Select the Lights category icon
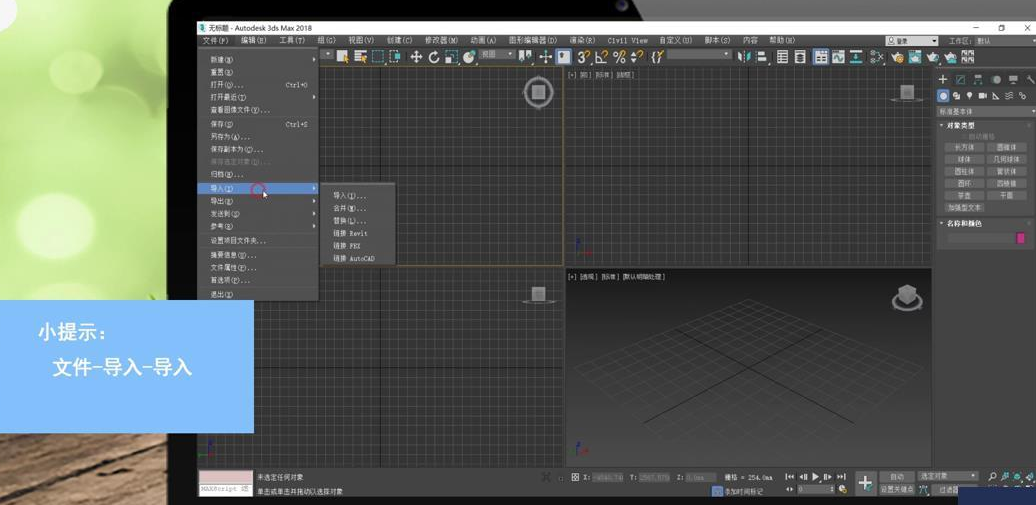Image resolution: width=1036 pixels, height=505 pixels. tap(969, 96)
